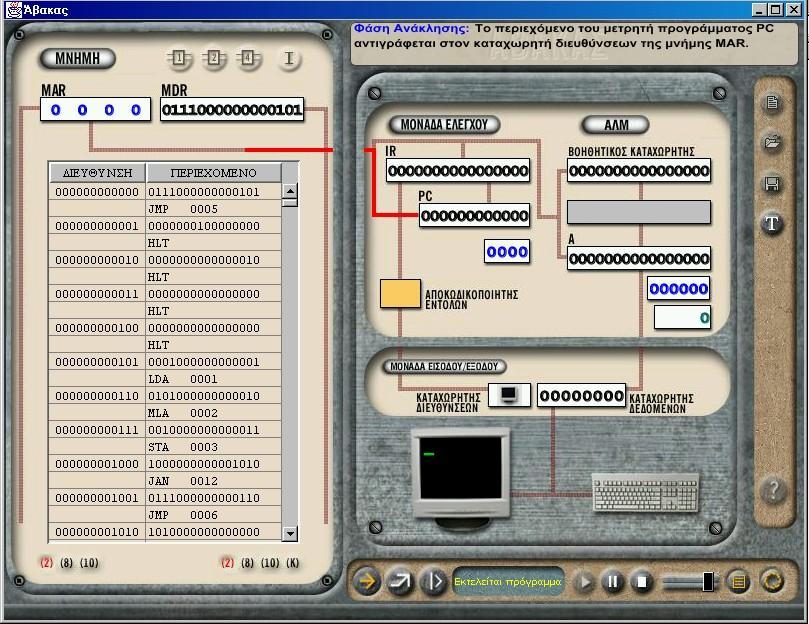The height and width of the screenshot is (624, 809).
Task: Click the MAR register field
Action: coord(95,109)
